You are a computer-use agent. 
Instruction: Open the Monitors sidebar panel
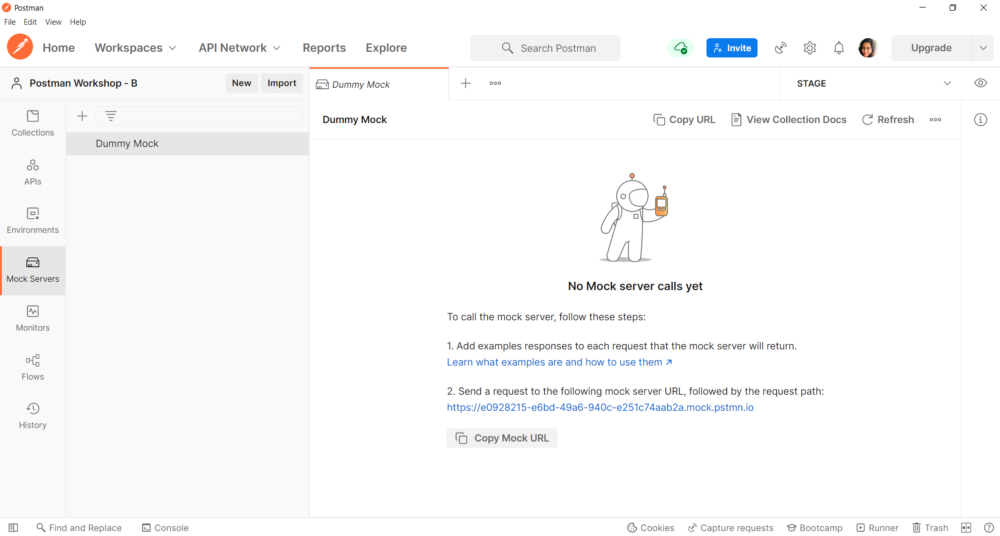pyautogui.click(x=32, y=318)
